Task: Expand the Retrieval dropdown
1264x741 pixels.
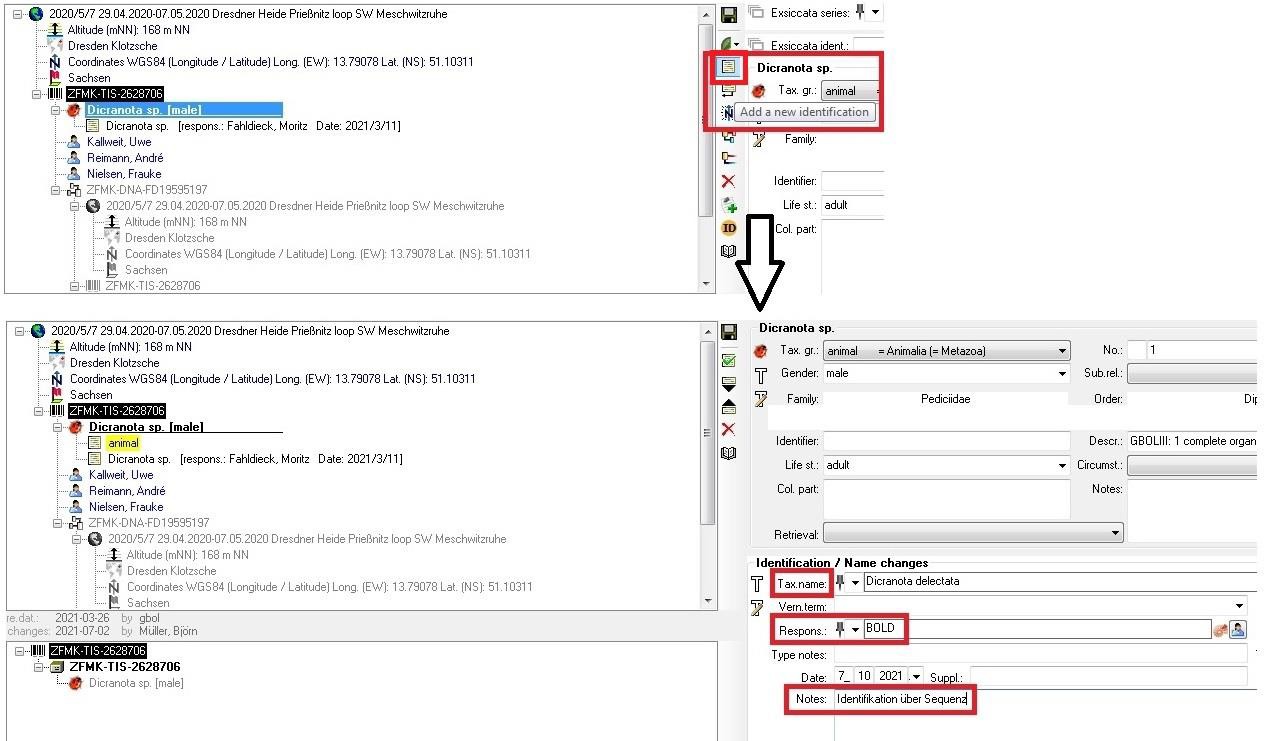Action: [1115, 534]
